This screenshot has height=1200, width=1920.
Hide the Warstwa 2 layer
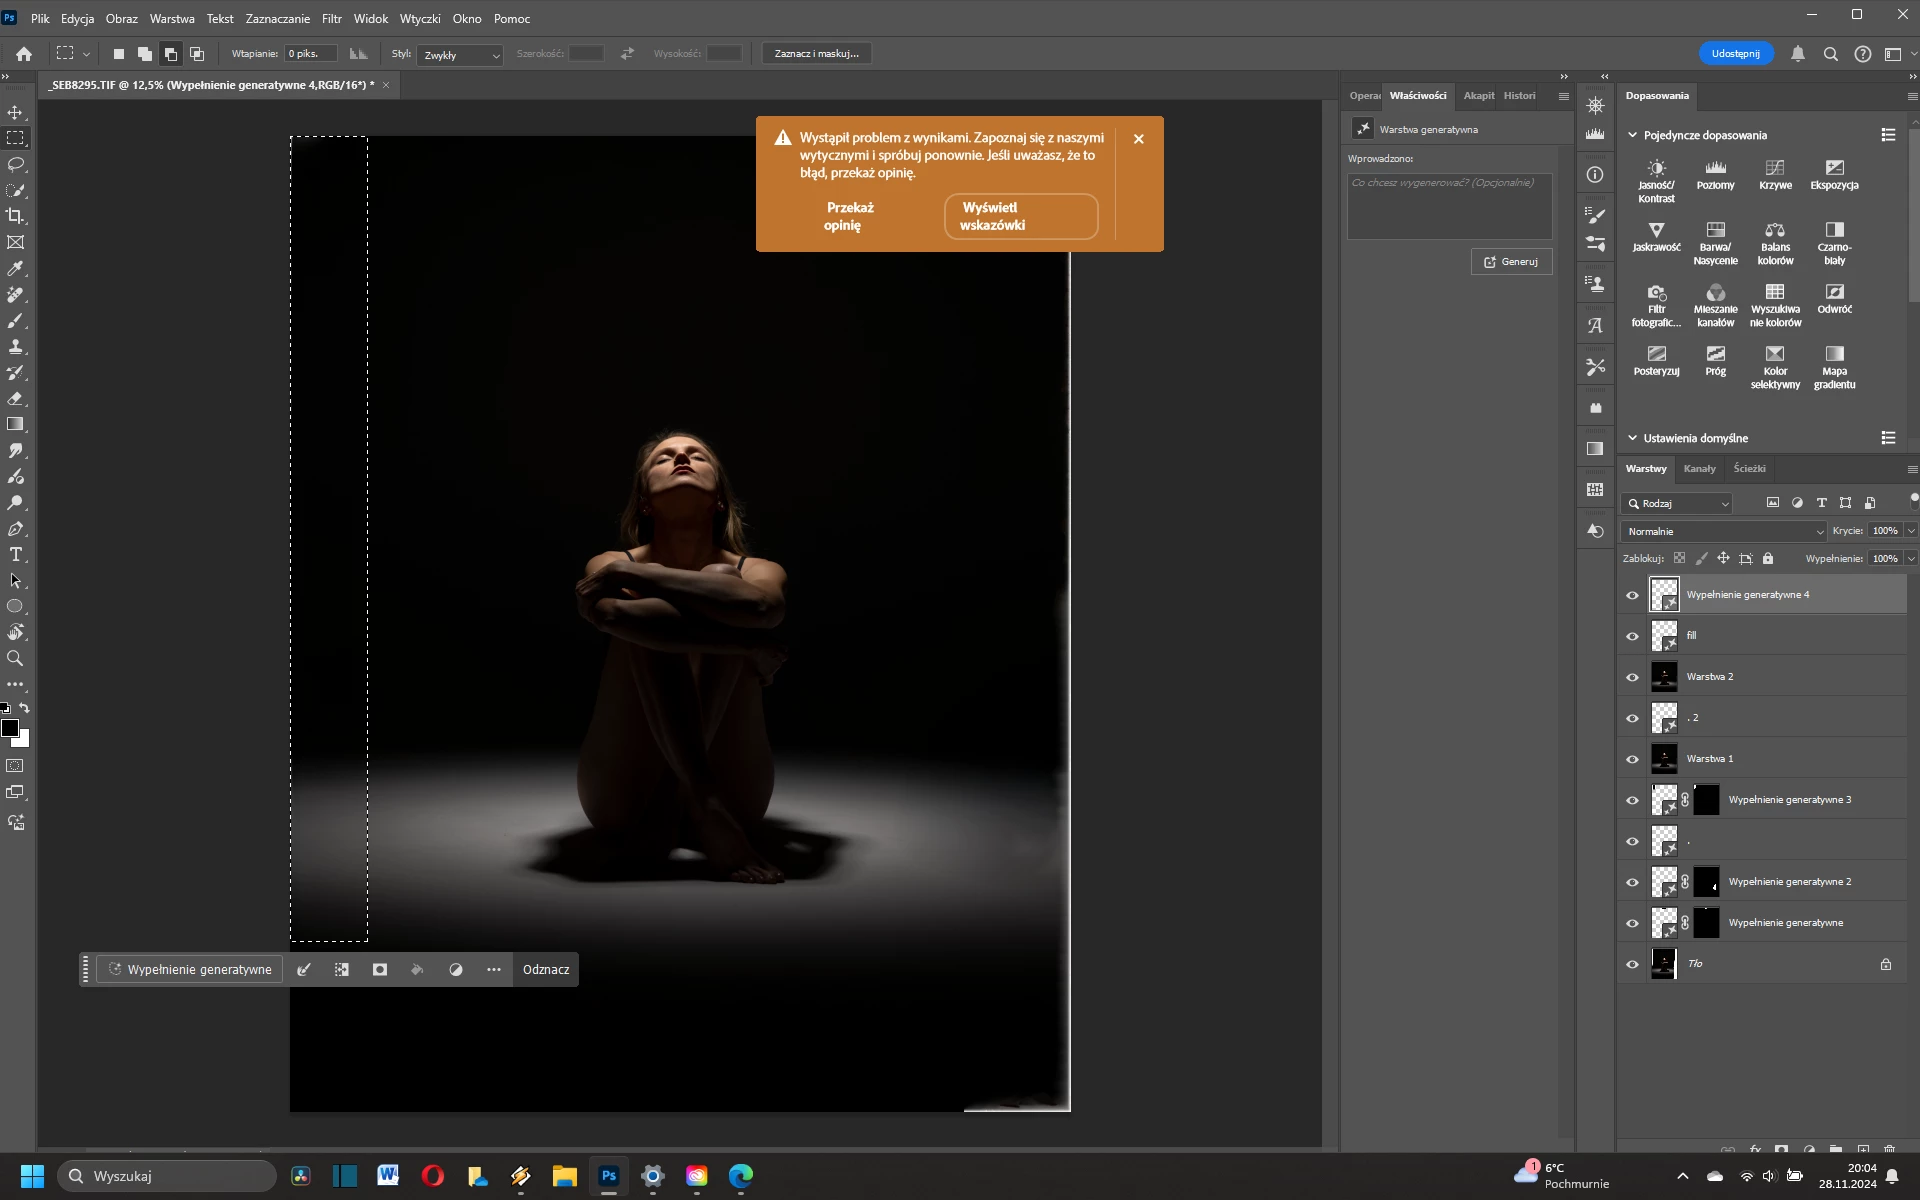click(x=1632, y=677)
